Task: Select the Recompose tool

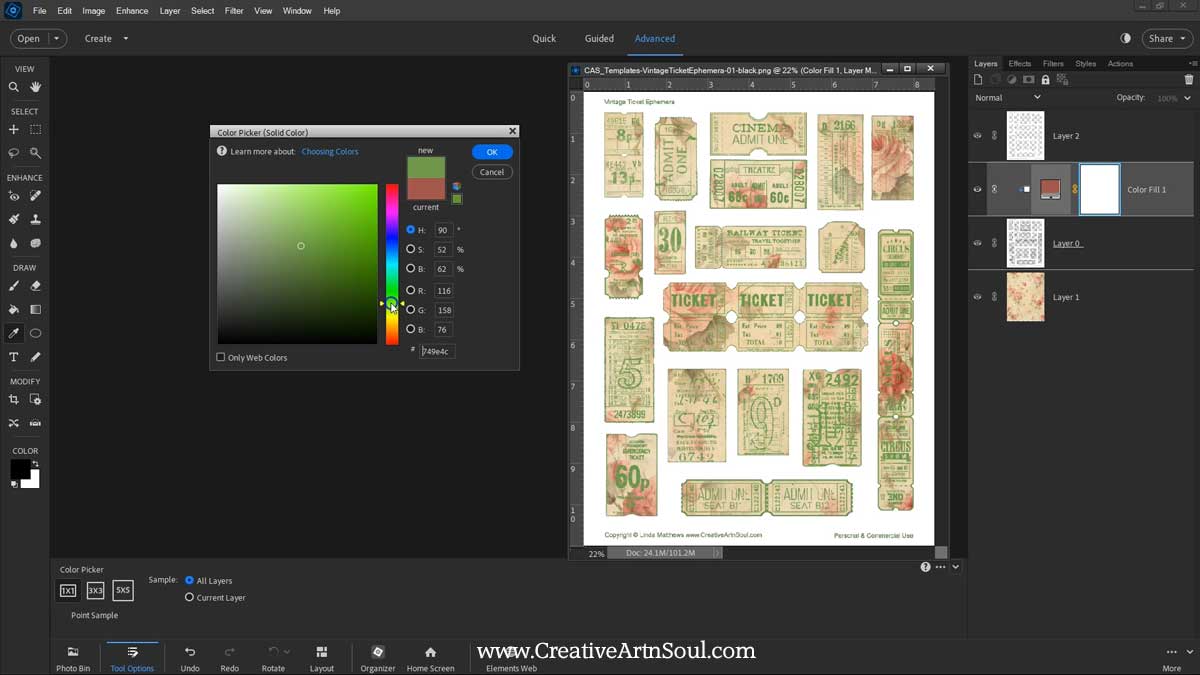Action: coord(36,400)
